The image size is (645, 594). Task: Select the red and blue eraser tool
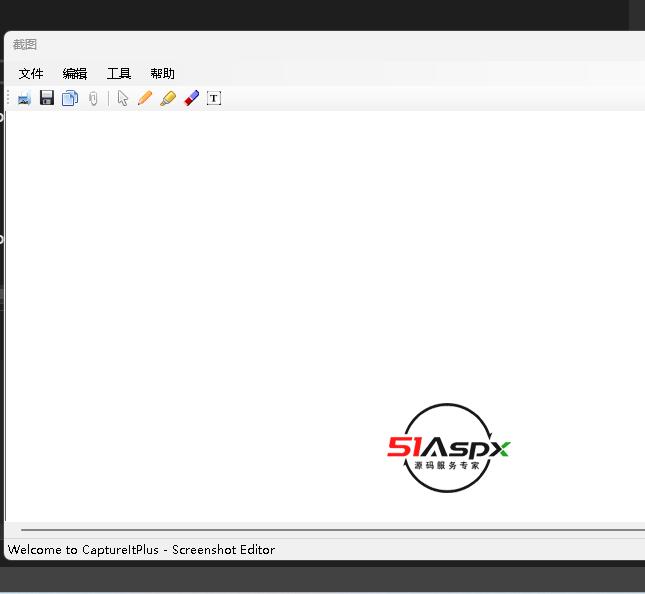pyautogui.click(x=191, y=98)
